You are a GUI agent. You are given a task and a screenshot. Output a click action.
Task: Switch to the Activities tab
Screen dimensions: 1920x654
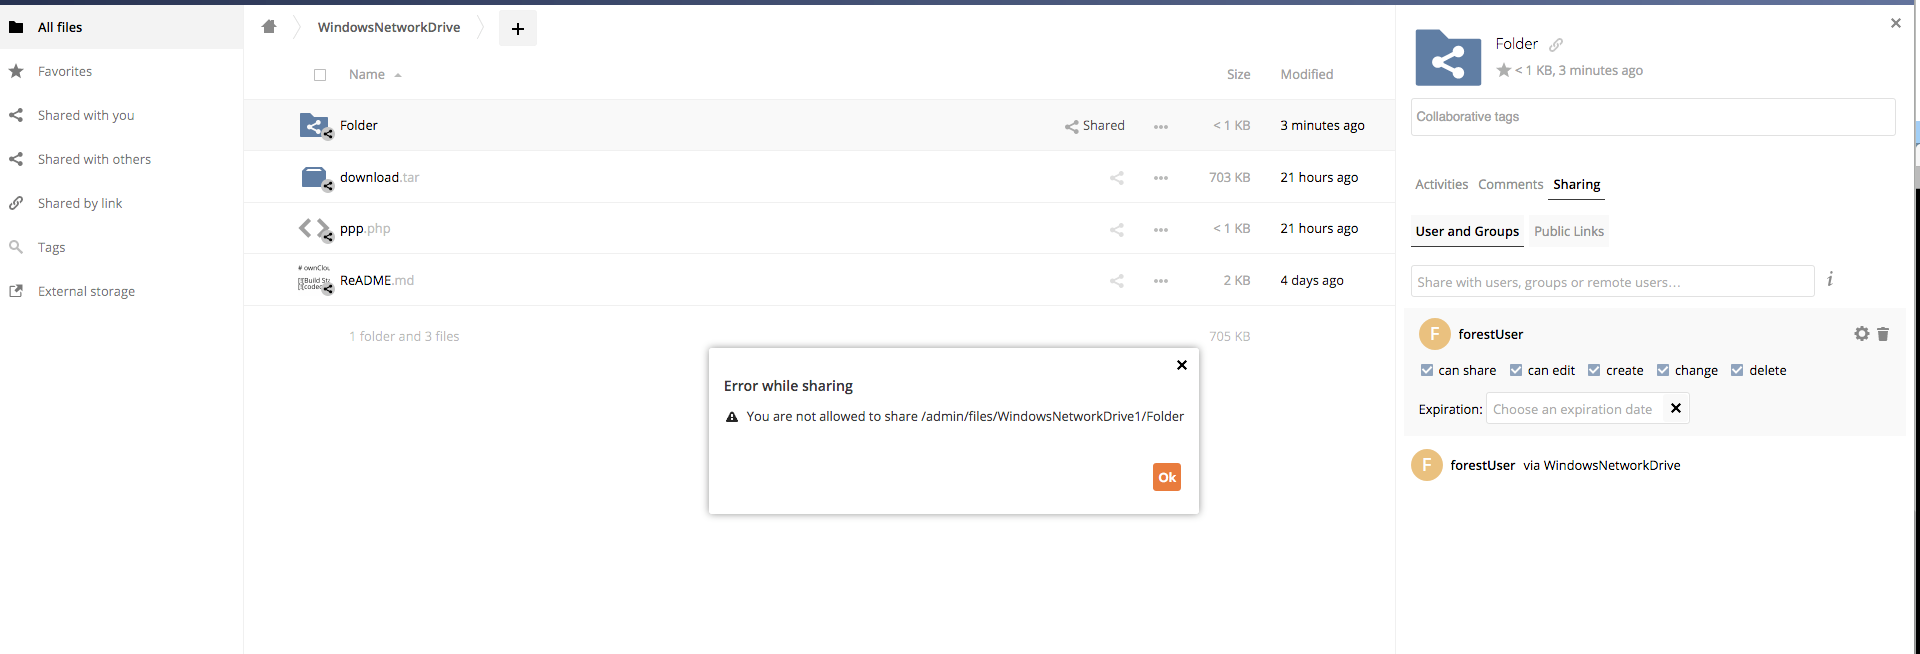1442,184
